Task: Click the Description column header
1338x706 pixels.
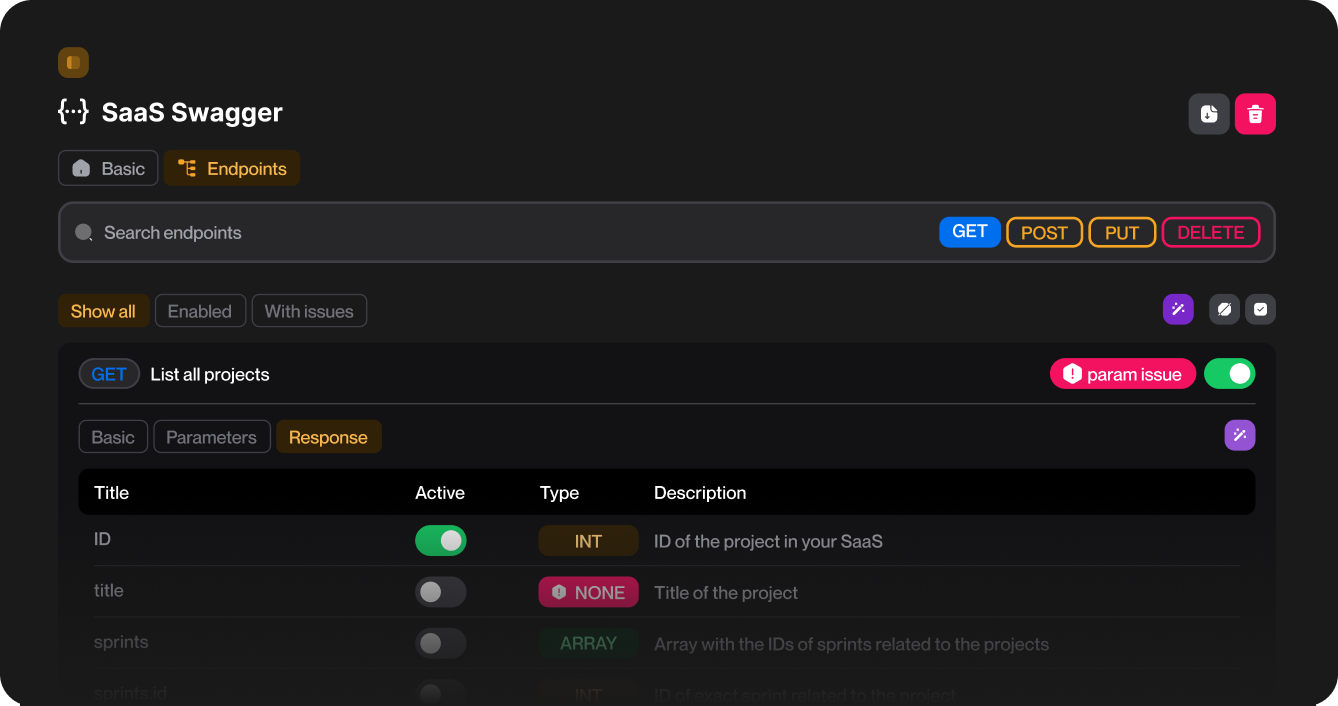Action: click(700, 492)
